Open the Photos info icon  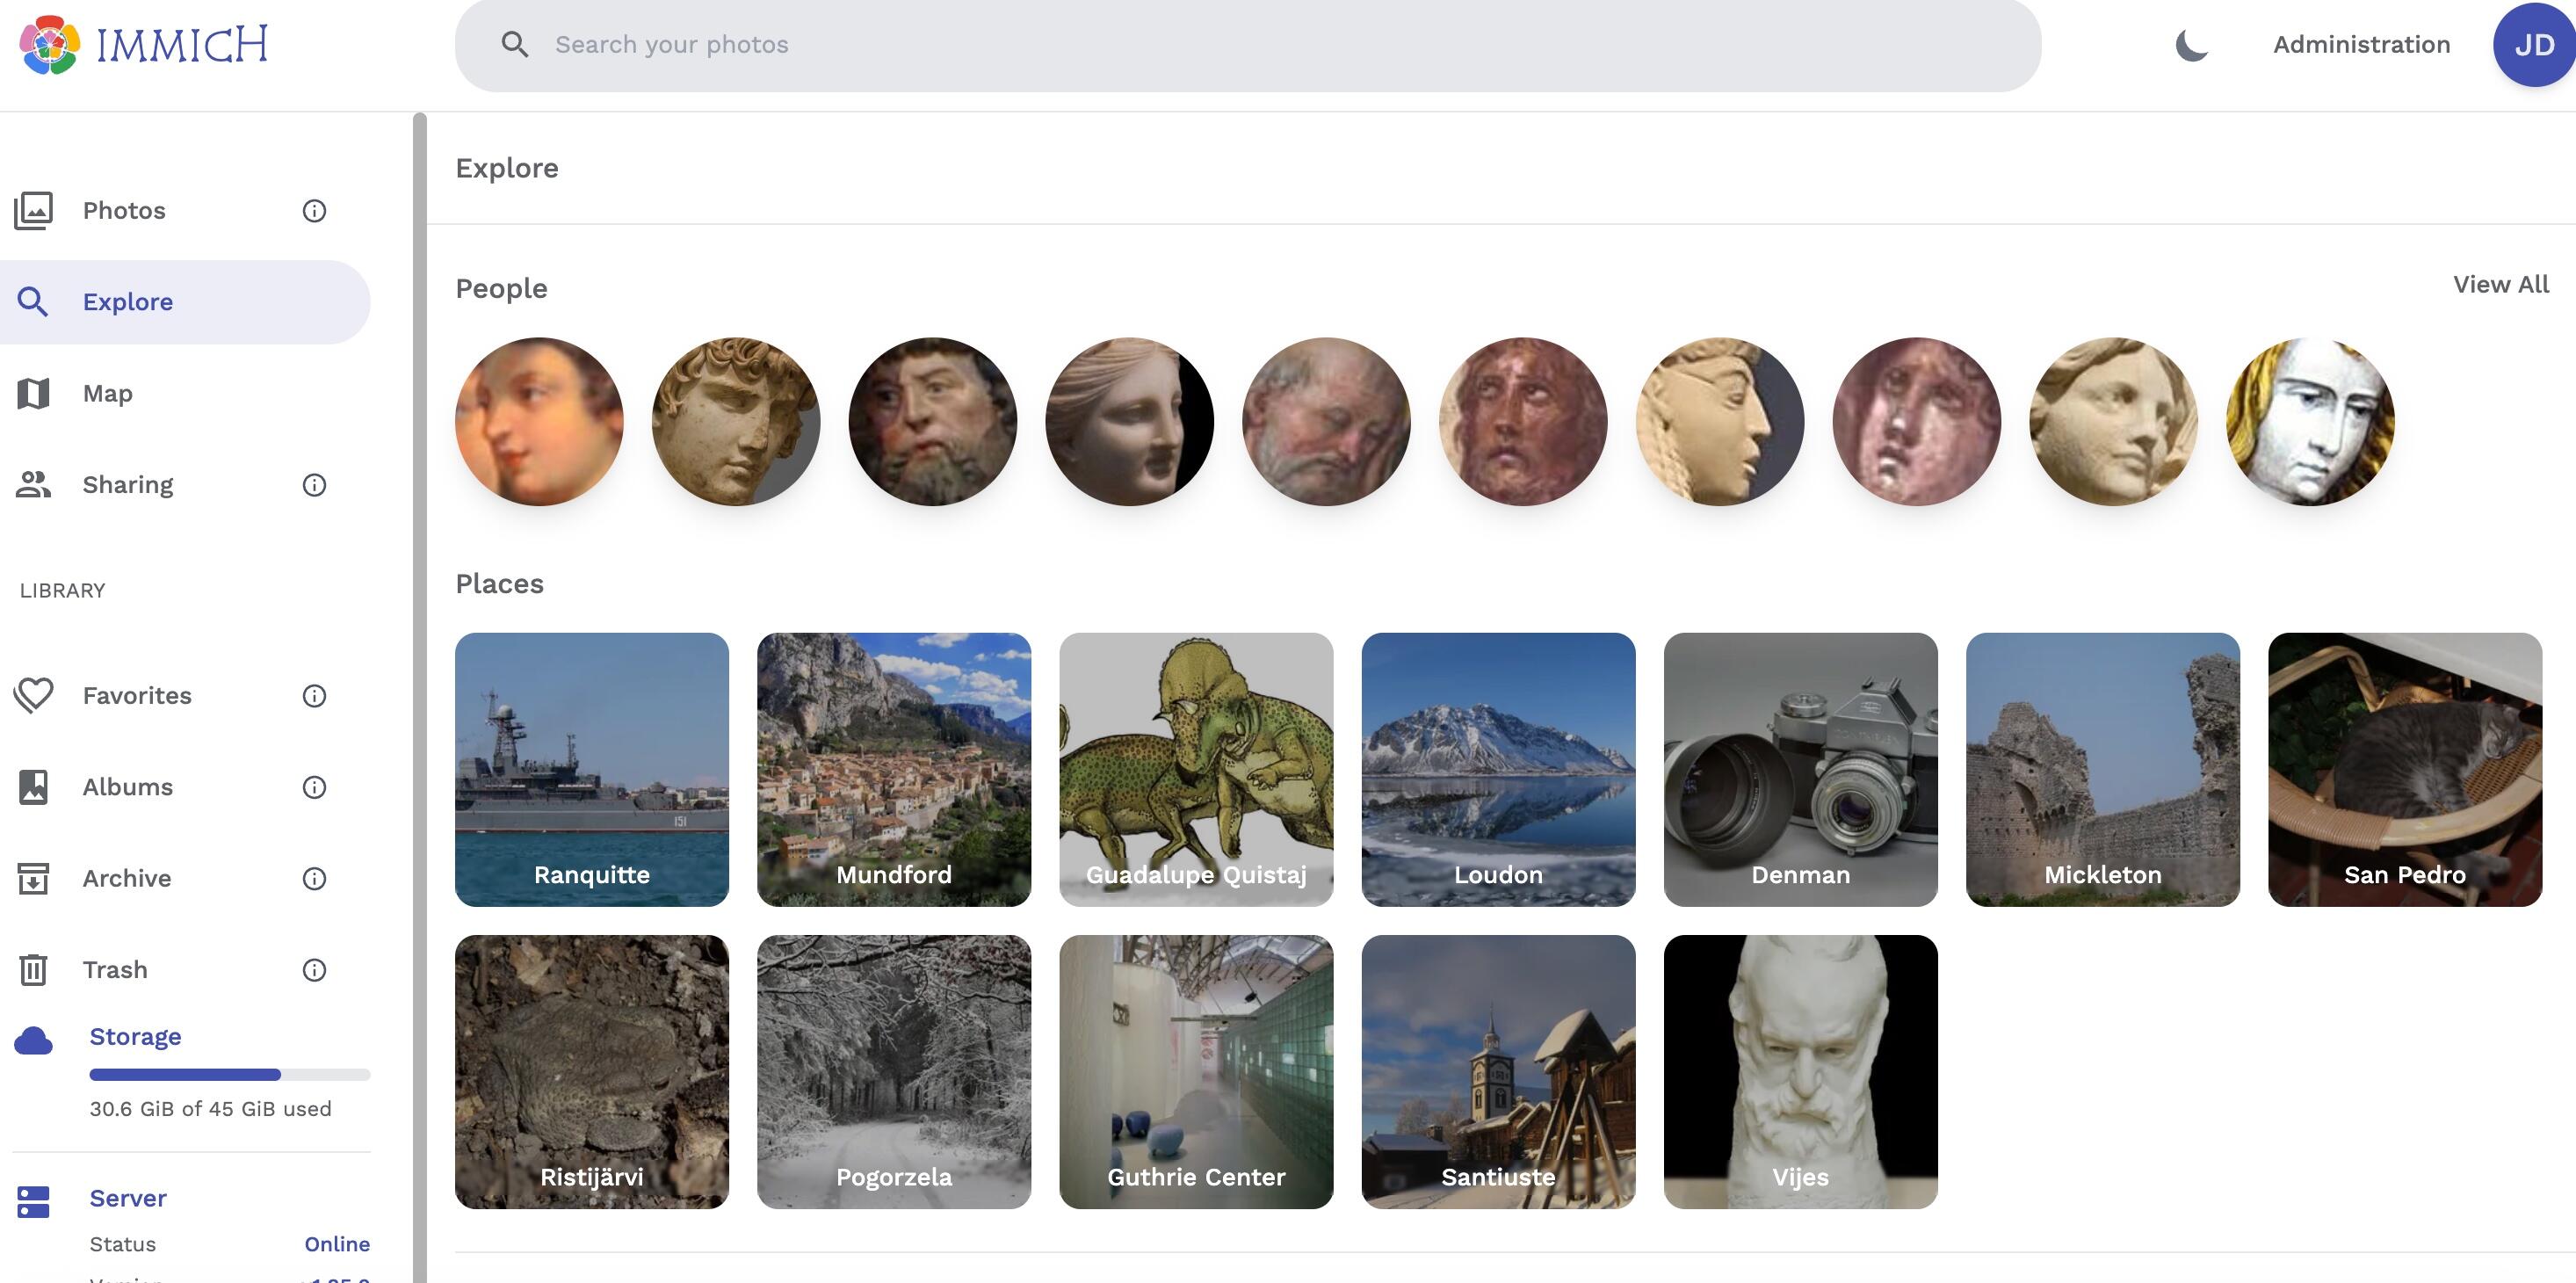coord(314,211)
